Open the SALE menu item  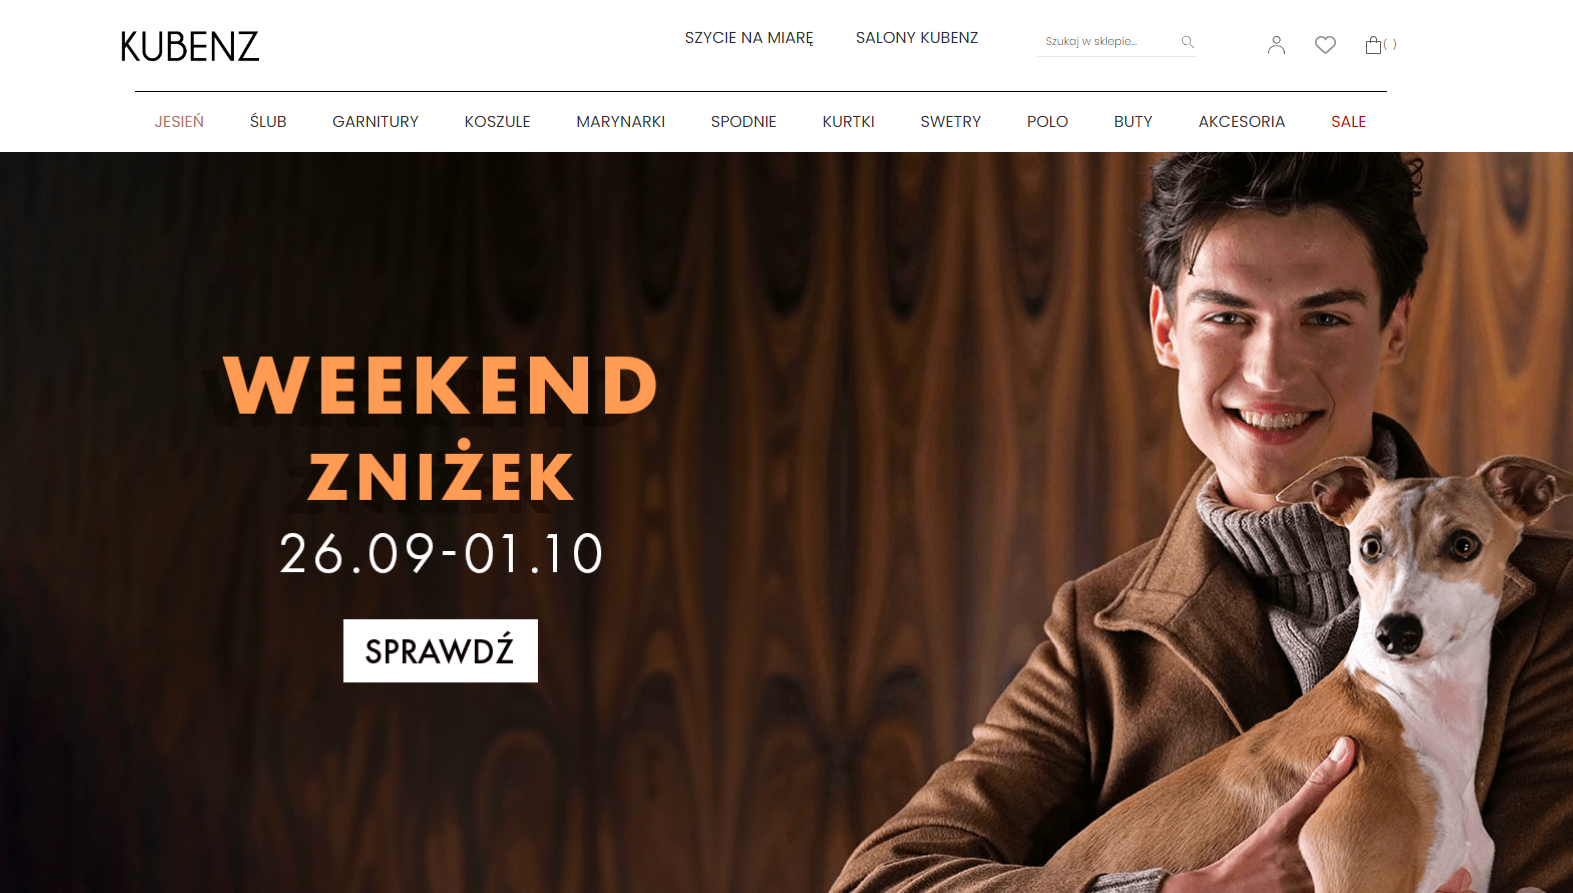tap(1348, 122)
